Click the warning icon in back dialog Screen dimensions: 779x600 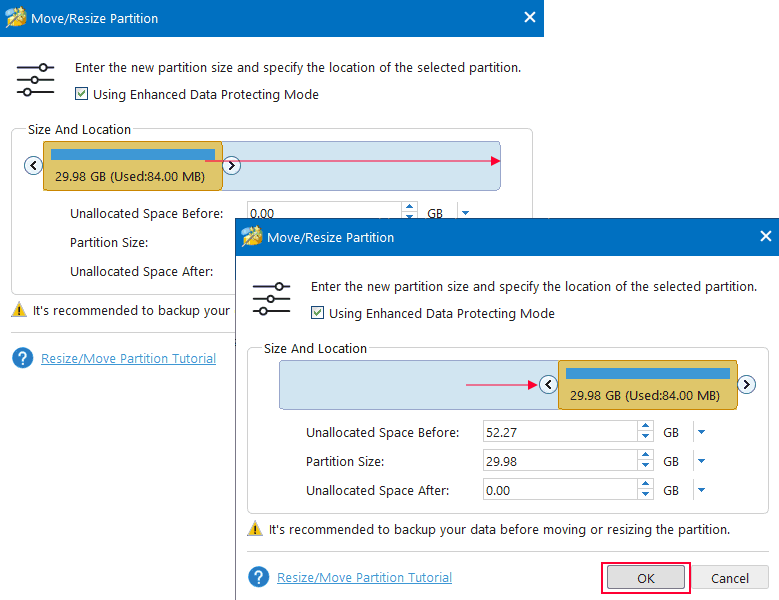pyautogui.click(x=19, y=310)
